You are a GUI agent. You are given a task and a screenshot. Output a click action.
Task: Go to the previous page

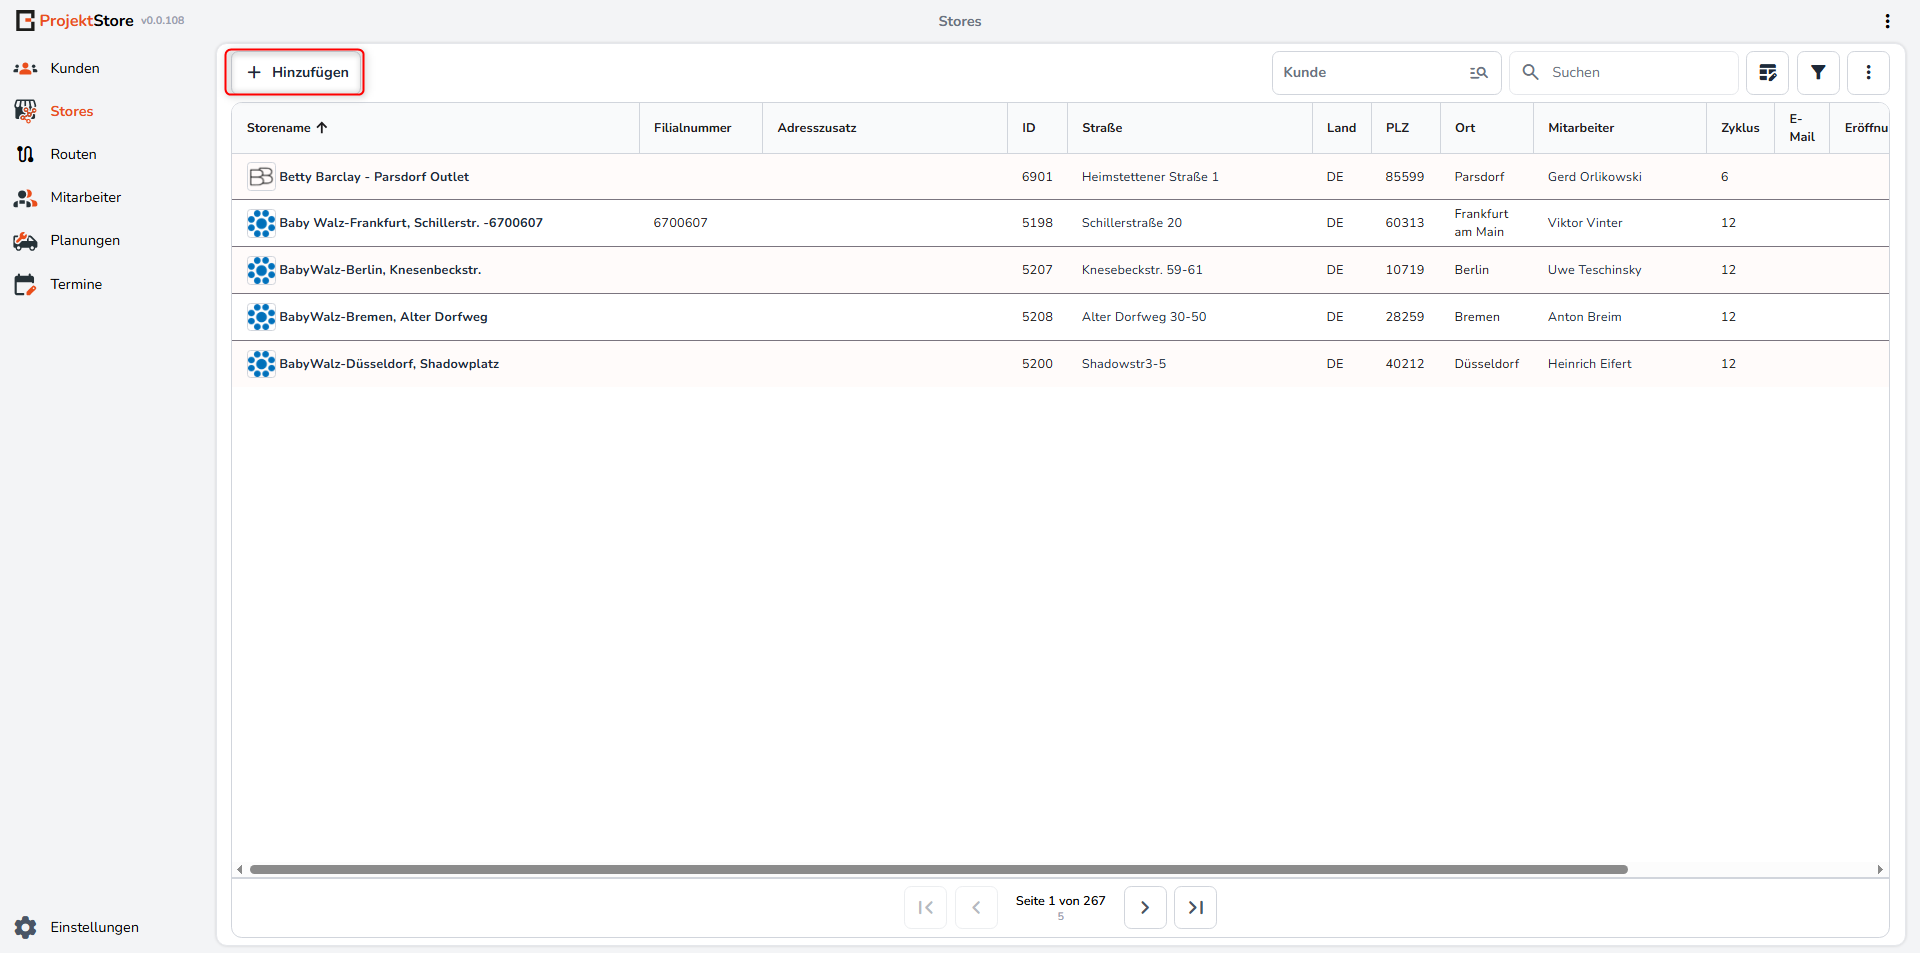click(976, 907)
